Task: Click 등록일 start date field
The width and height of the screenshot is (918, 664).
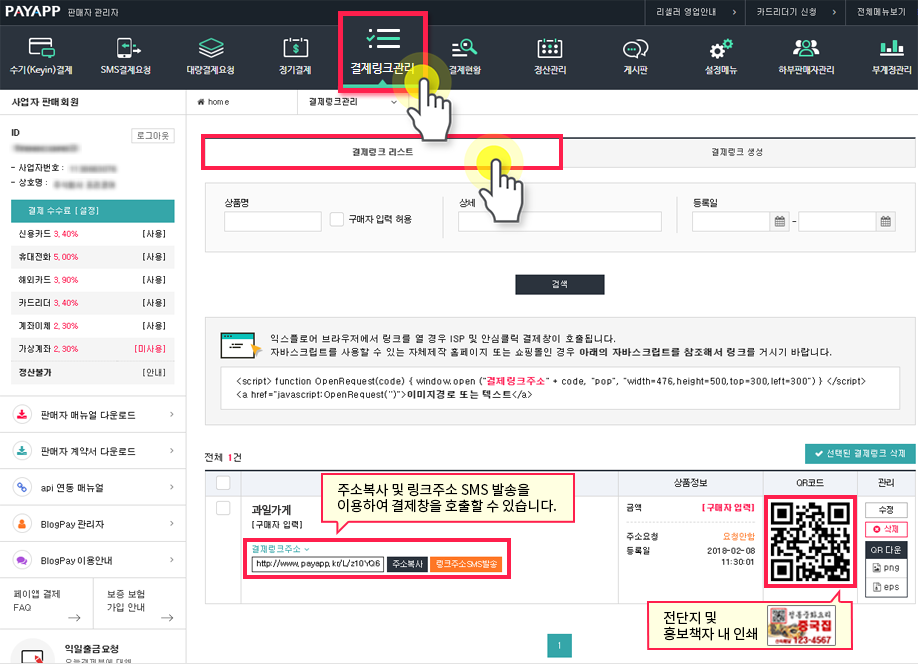Action: point(731,221)
